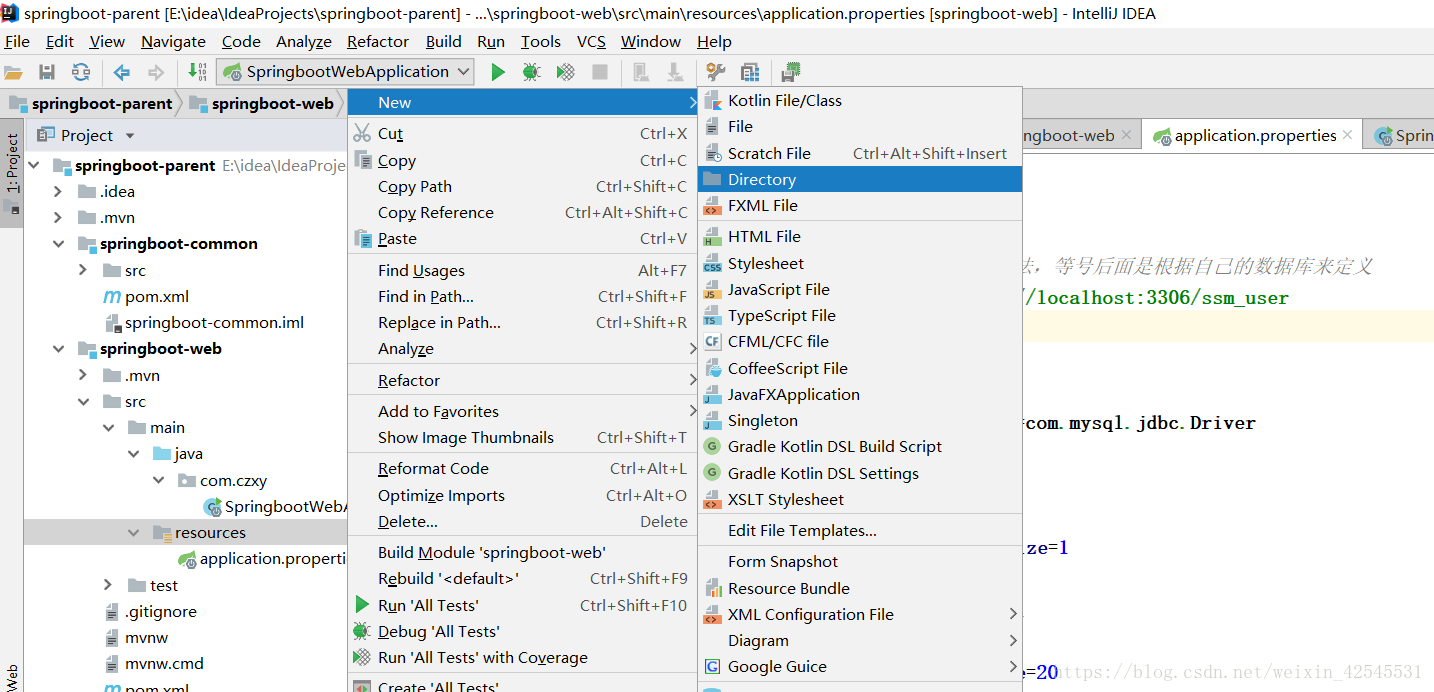Open the Project view dropdown arrow
Screen dimensions: 1434x692
tap(130, 136)
